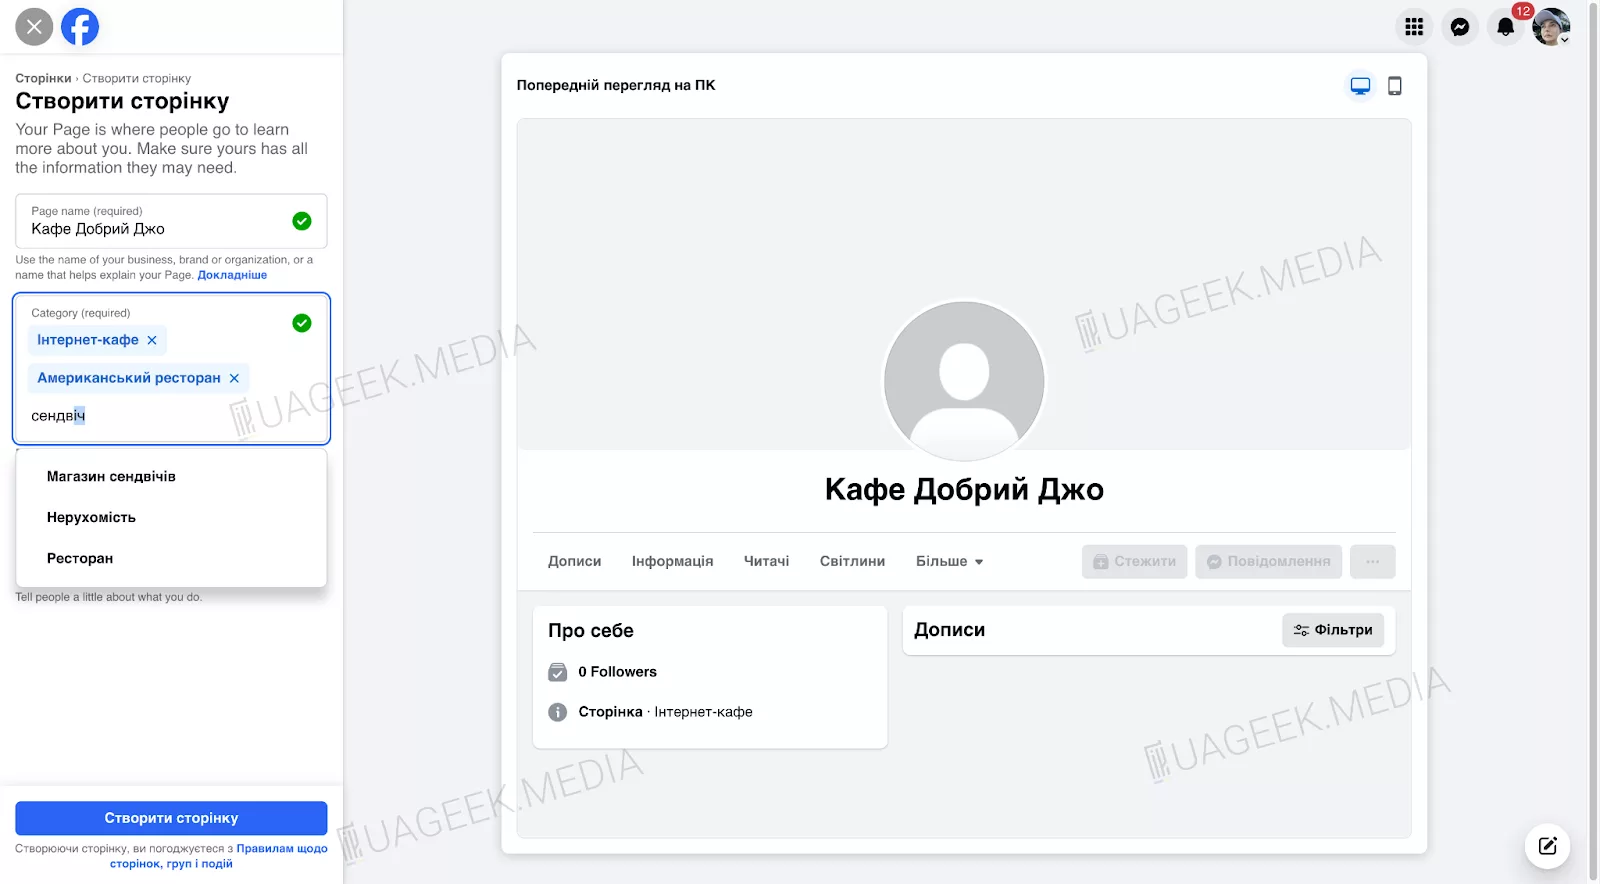The height and width of the screenshot is (884, 1600).
Task: Pick Ресторан in category suggestions
Action: point(80,559)
